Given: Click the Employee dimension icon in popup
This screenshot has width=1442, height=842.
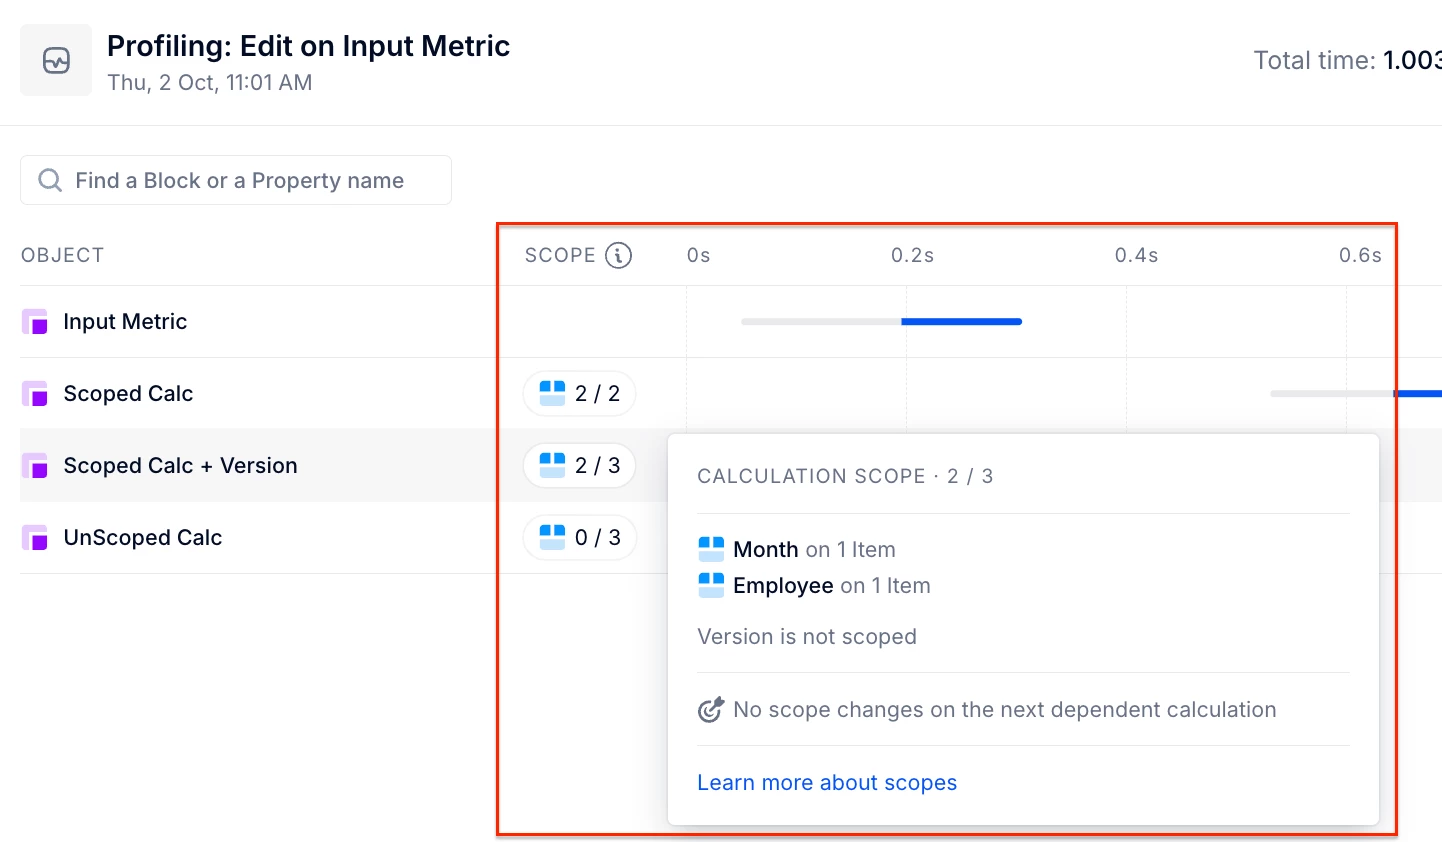Looking at the screenshot, I should [711, 585].
